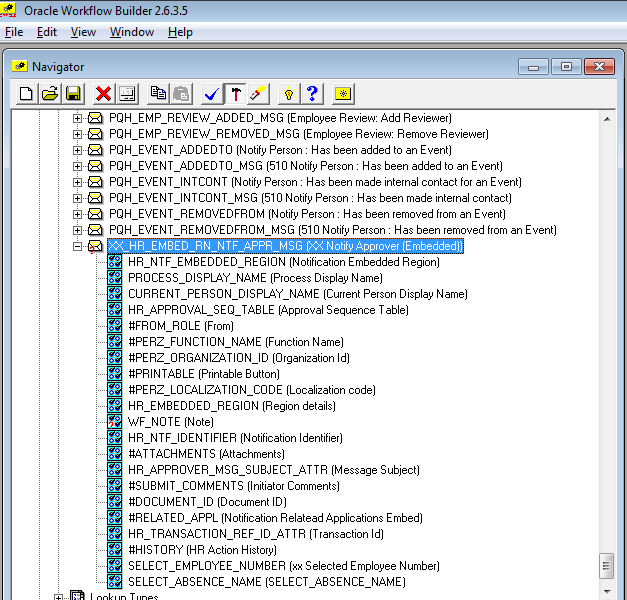The height and width of the screenshot is (600, 627).
Task: Select #SUBMIT_COMMENTS (Initiator Comments) item
Action: coord(234,486)
